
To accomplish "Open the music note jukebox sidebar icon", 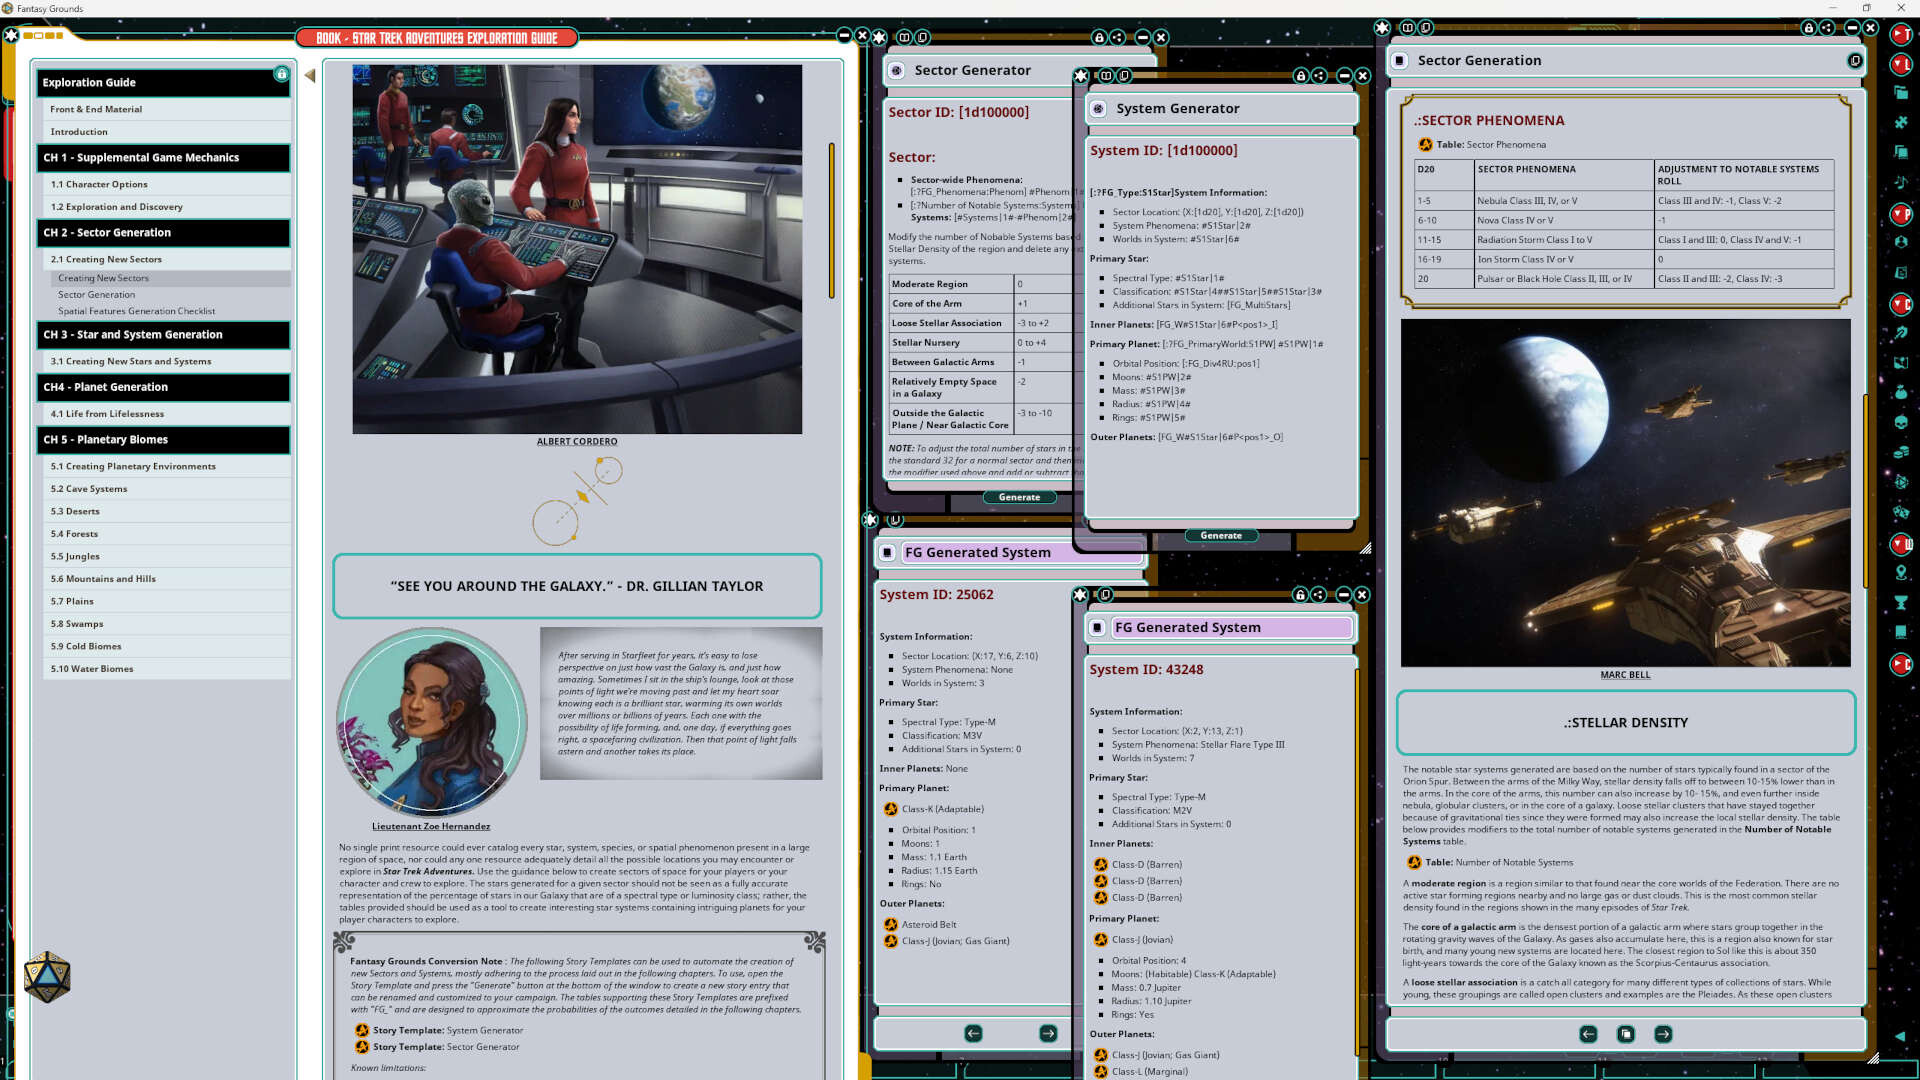I will 1901,184.
